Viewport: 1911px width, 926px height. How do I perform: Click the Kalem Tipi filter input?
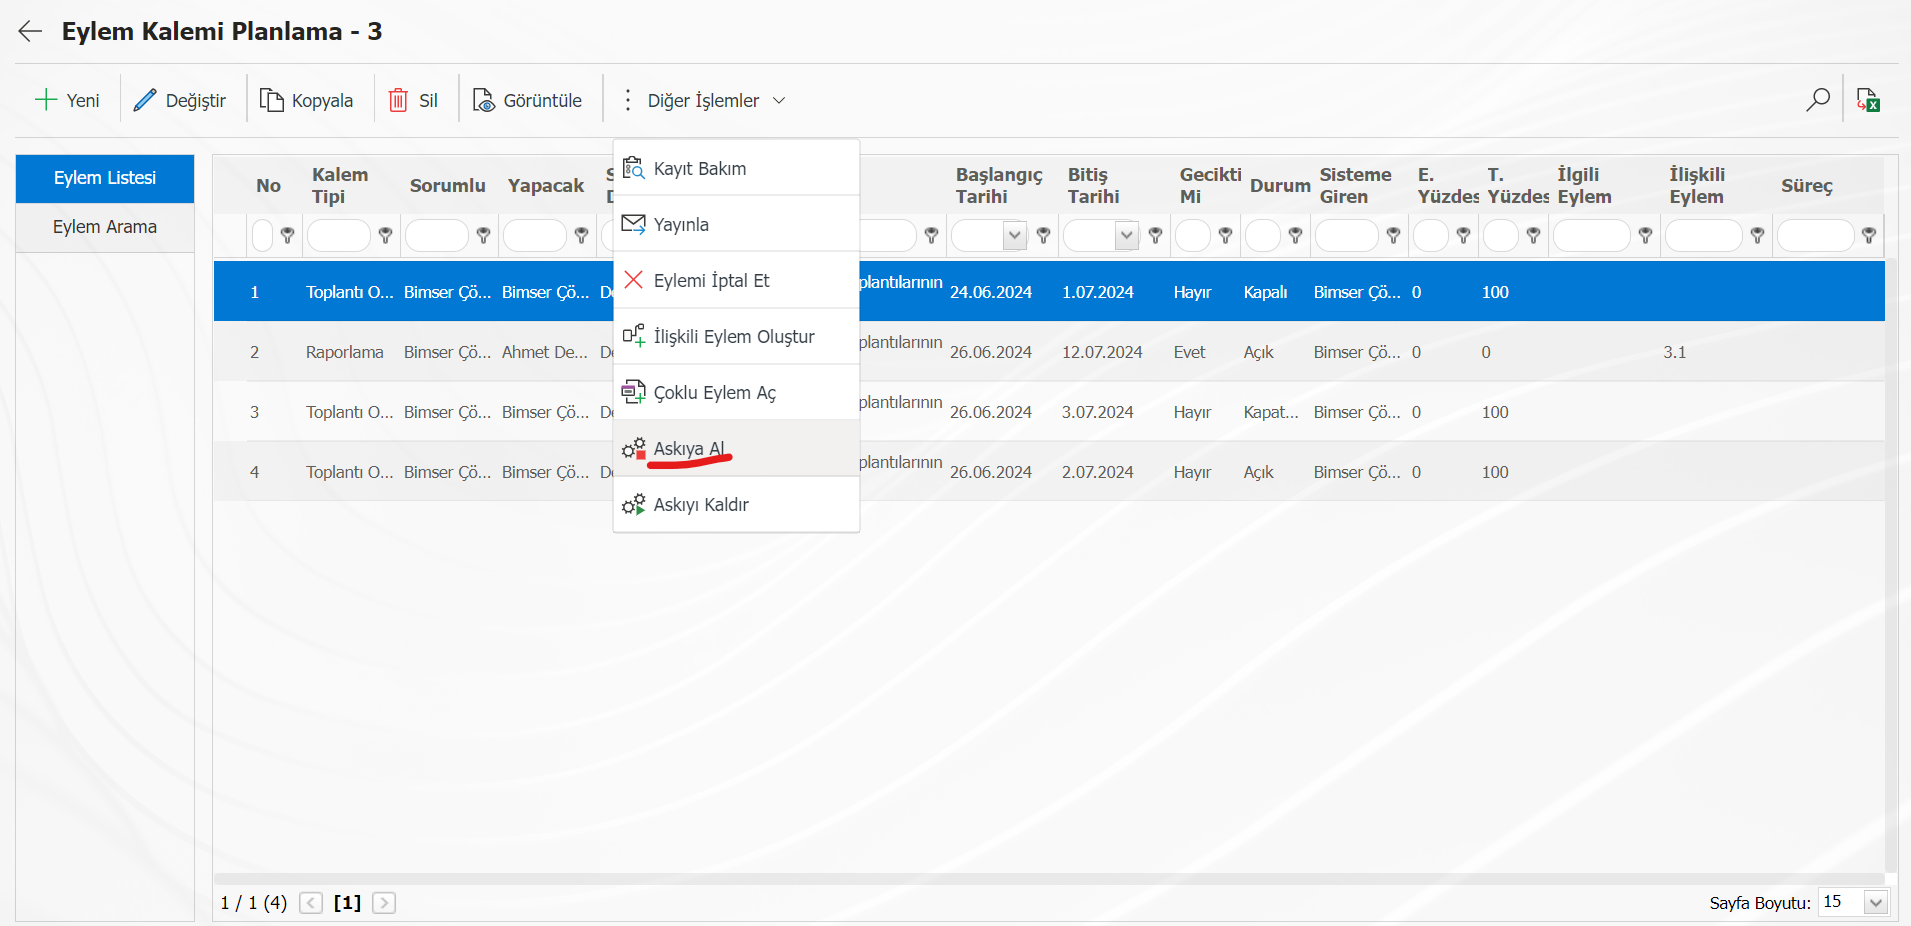[339, 236]
